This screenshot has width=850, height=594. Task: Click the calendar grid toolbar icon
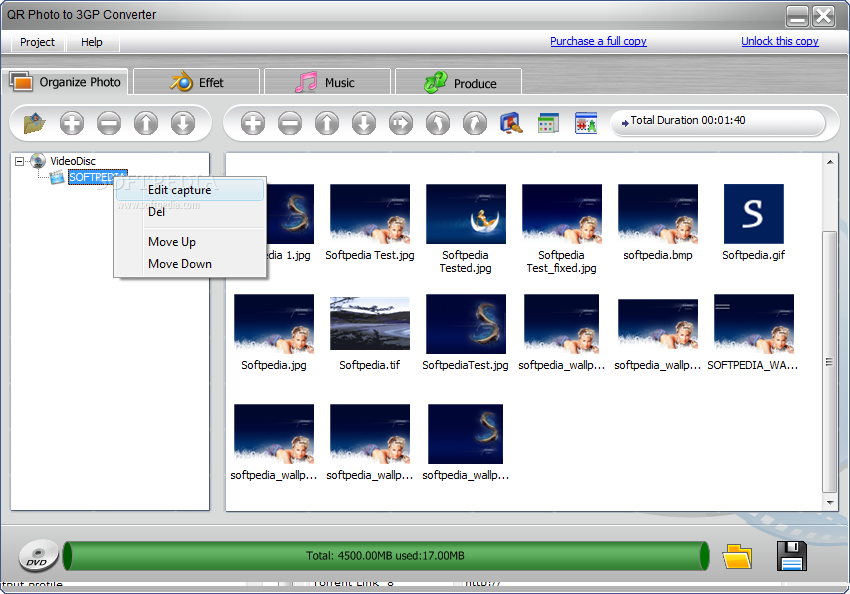549,123
